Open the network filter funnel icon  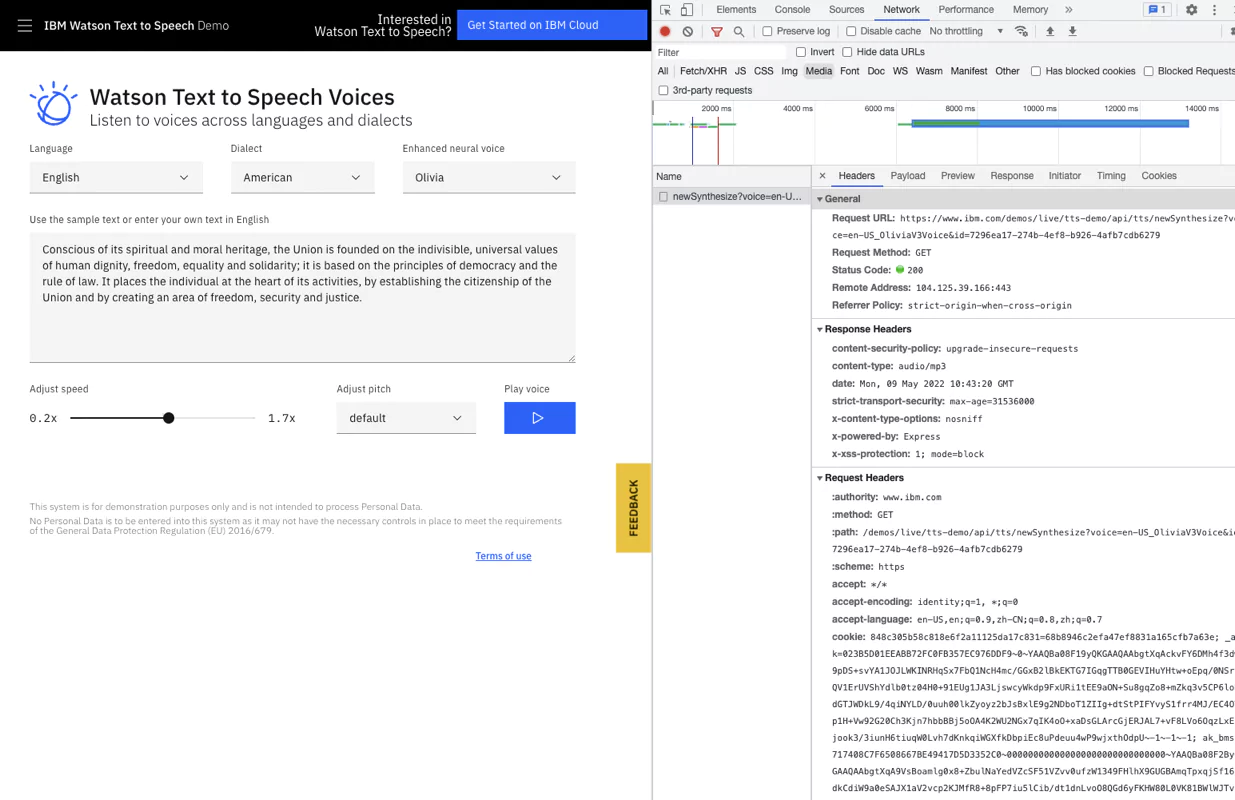717,31
